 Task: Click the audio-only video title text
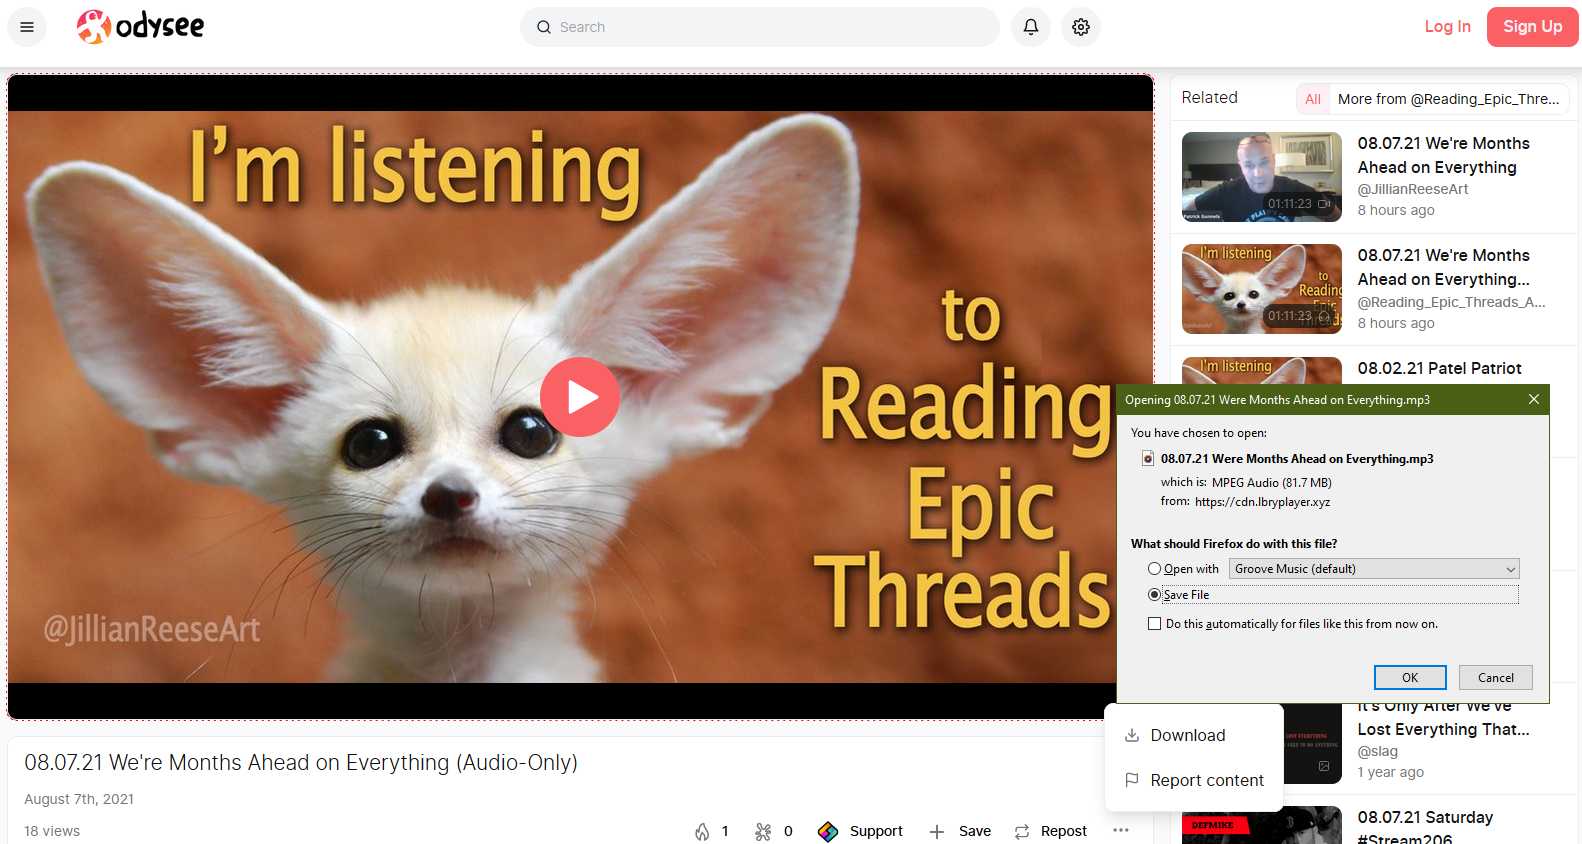[301, 762]
